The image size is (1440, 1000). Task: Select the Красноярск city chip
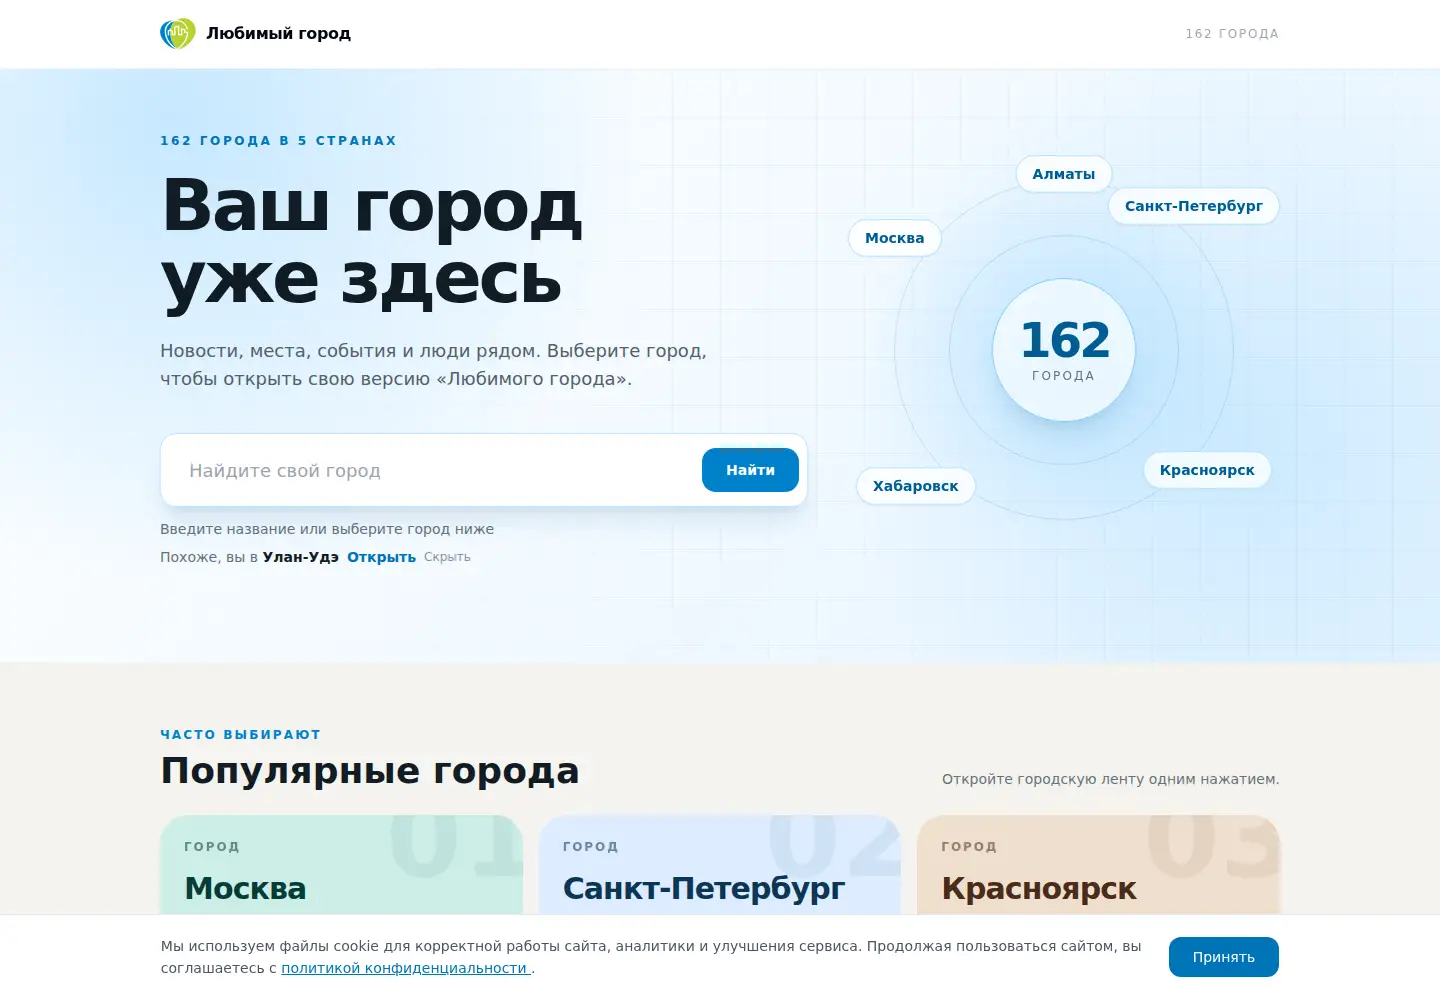pyautogui.click(x=1207, y=470)
